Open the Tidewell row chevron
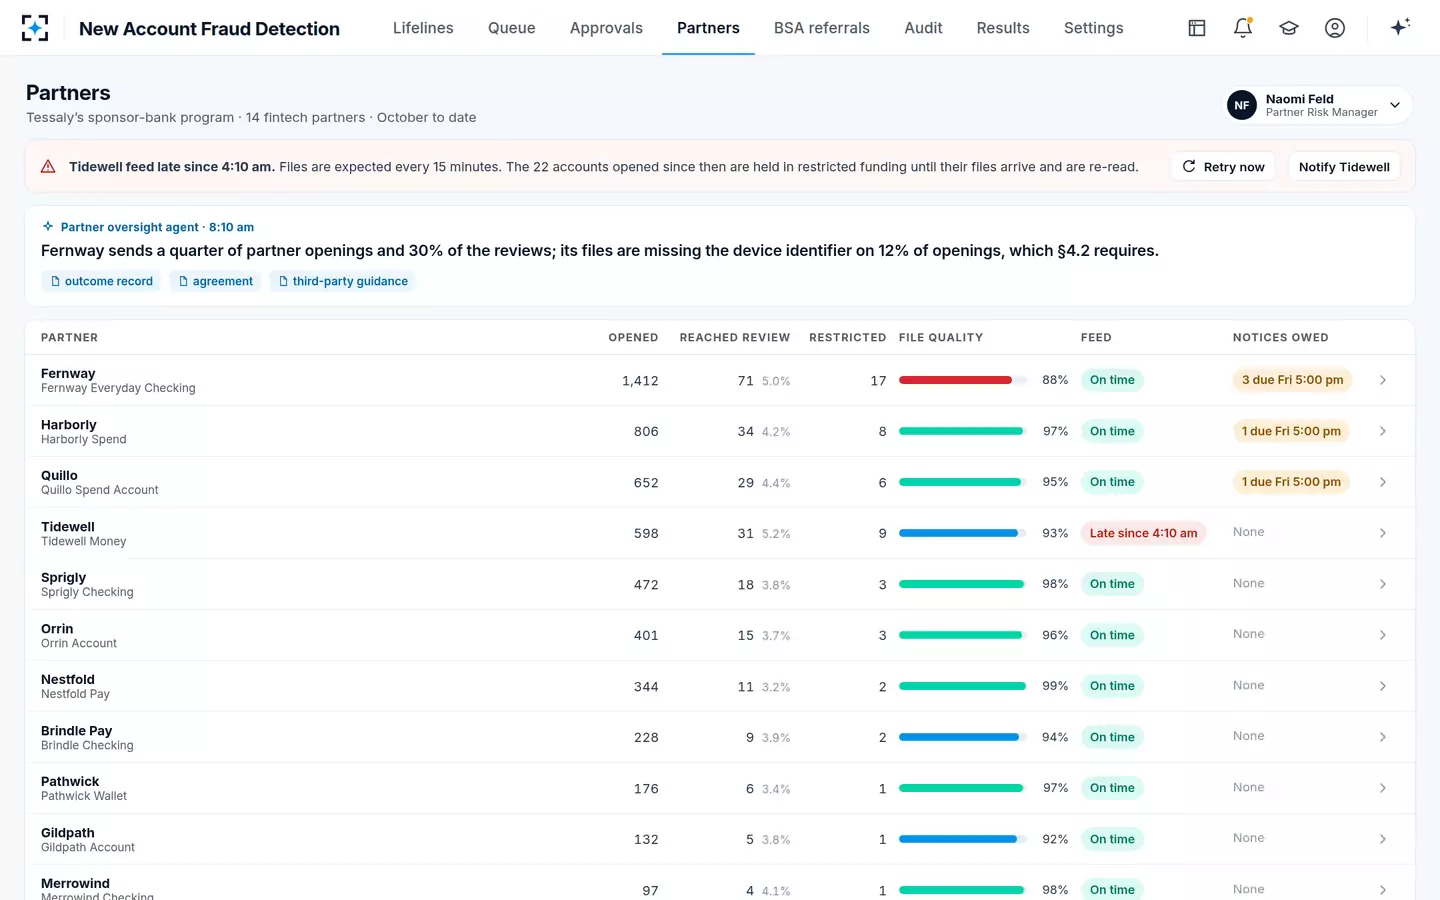 pos(1383,533)
